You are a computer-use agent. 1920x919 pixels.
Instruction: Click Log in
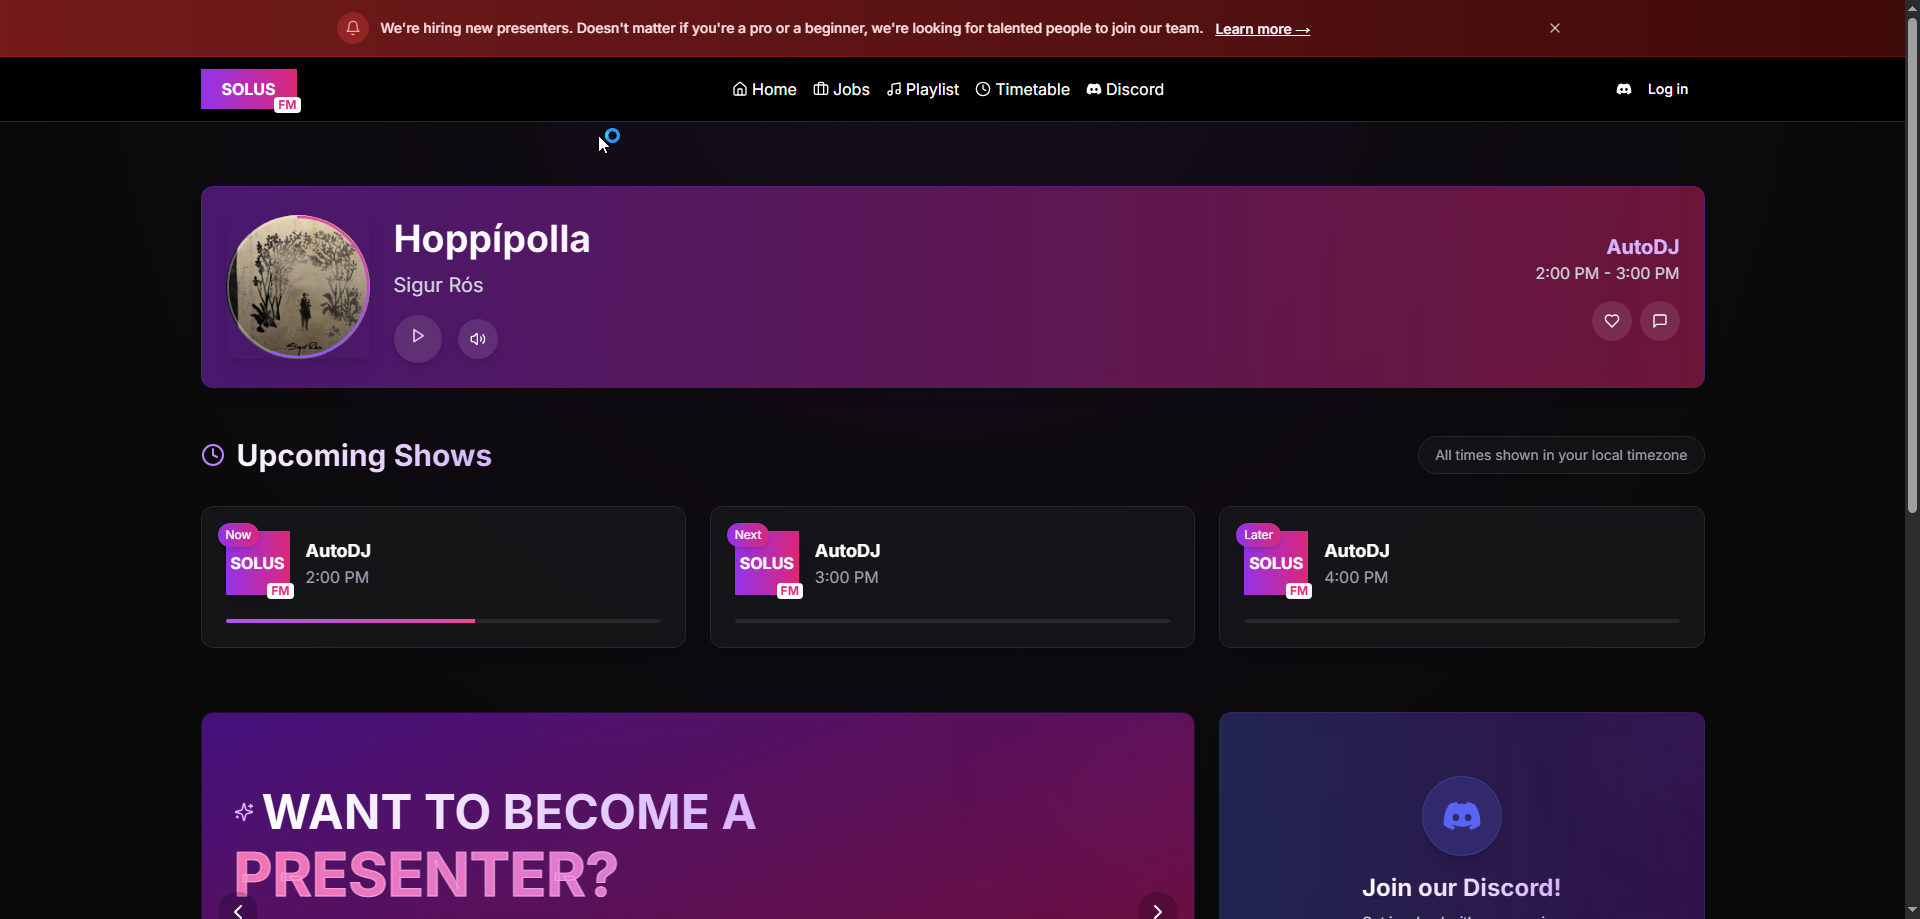pyautogui.click(x=1667, y=89)
